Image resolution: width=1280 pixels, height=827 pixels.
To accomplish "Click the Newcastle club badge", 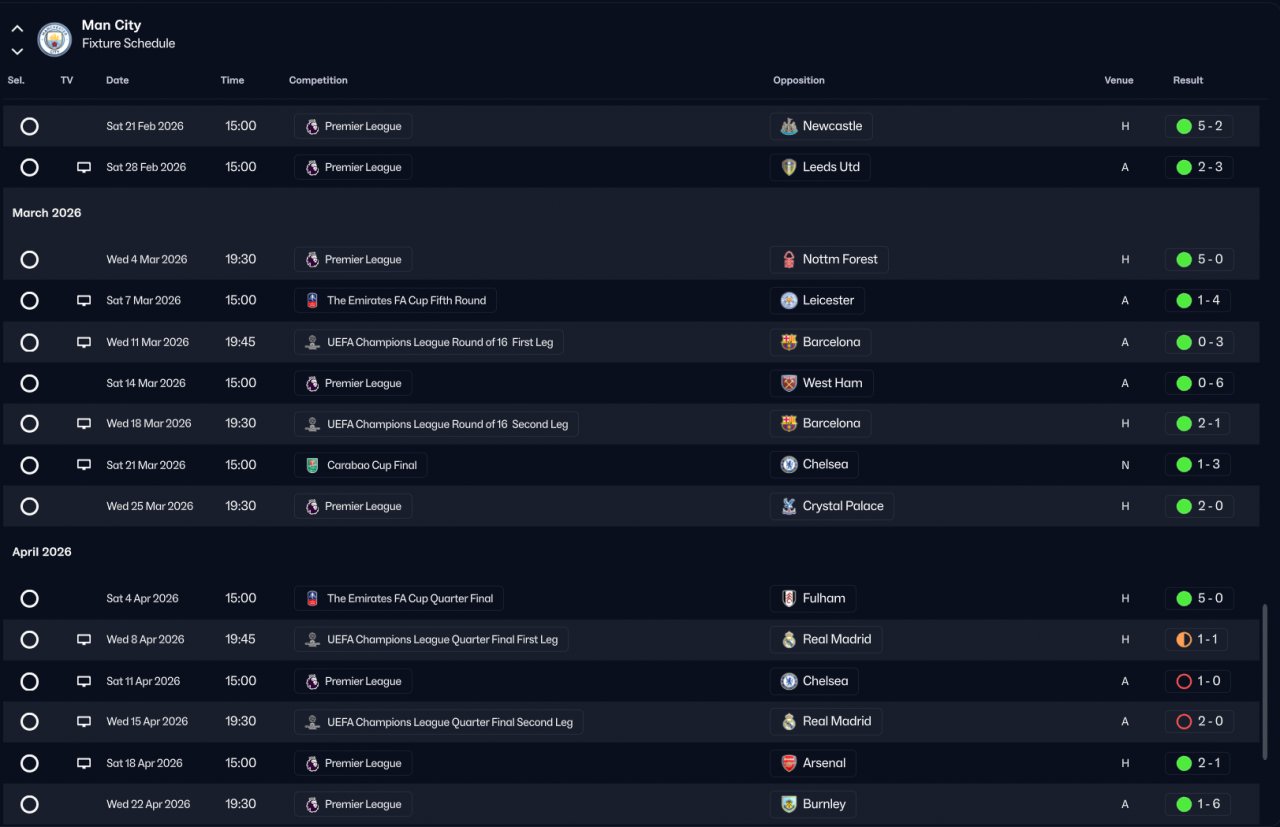I will point(789,126).
